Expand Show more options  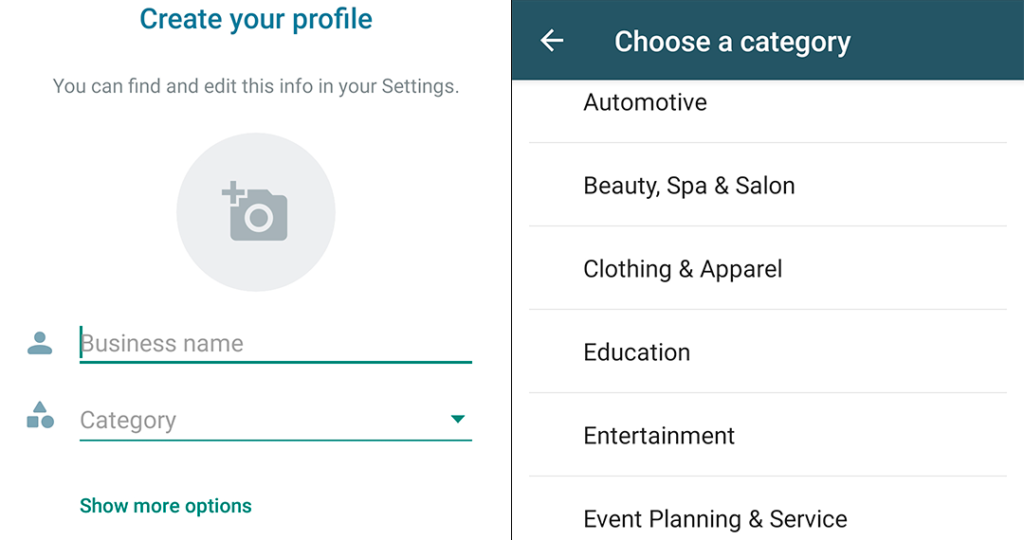pyautogui.click(x=166, y=505)
